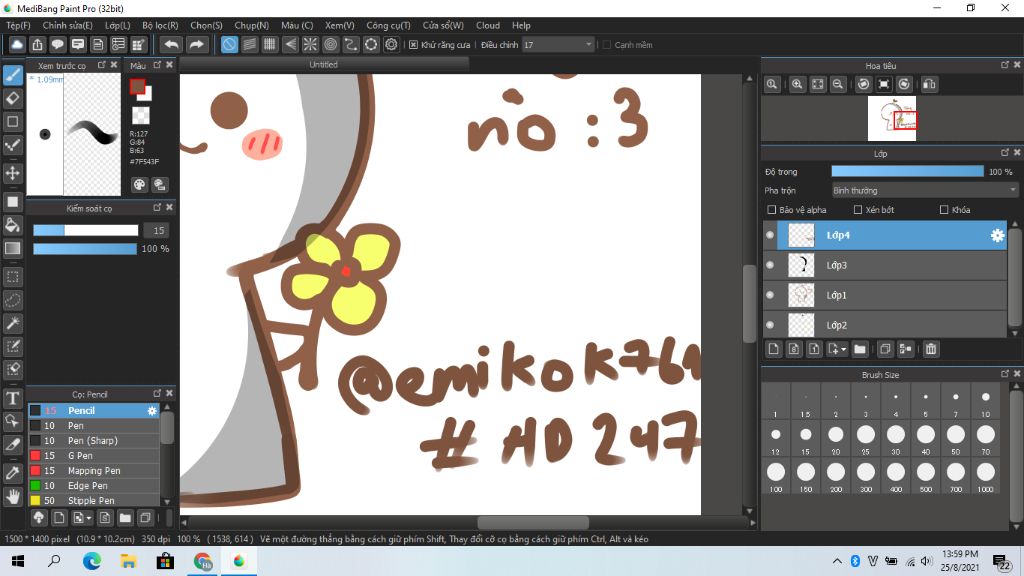
Task: Open the Điều chỉnh dropdown
Action: click(558, 44)
